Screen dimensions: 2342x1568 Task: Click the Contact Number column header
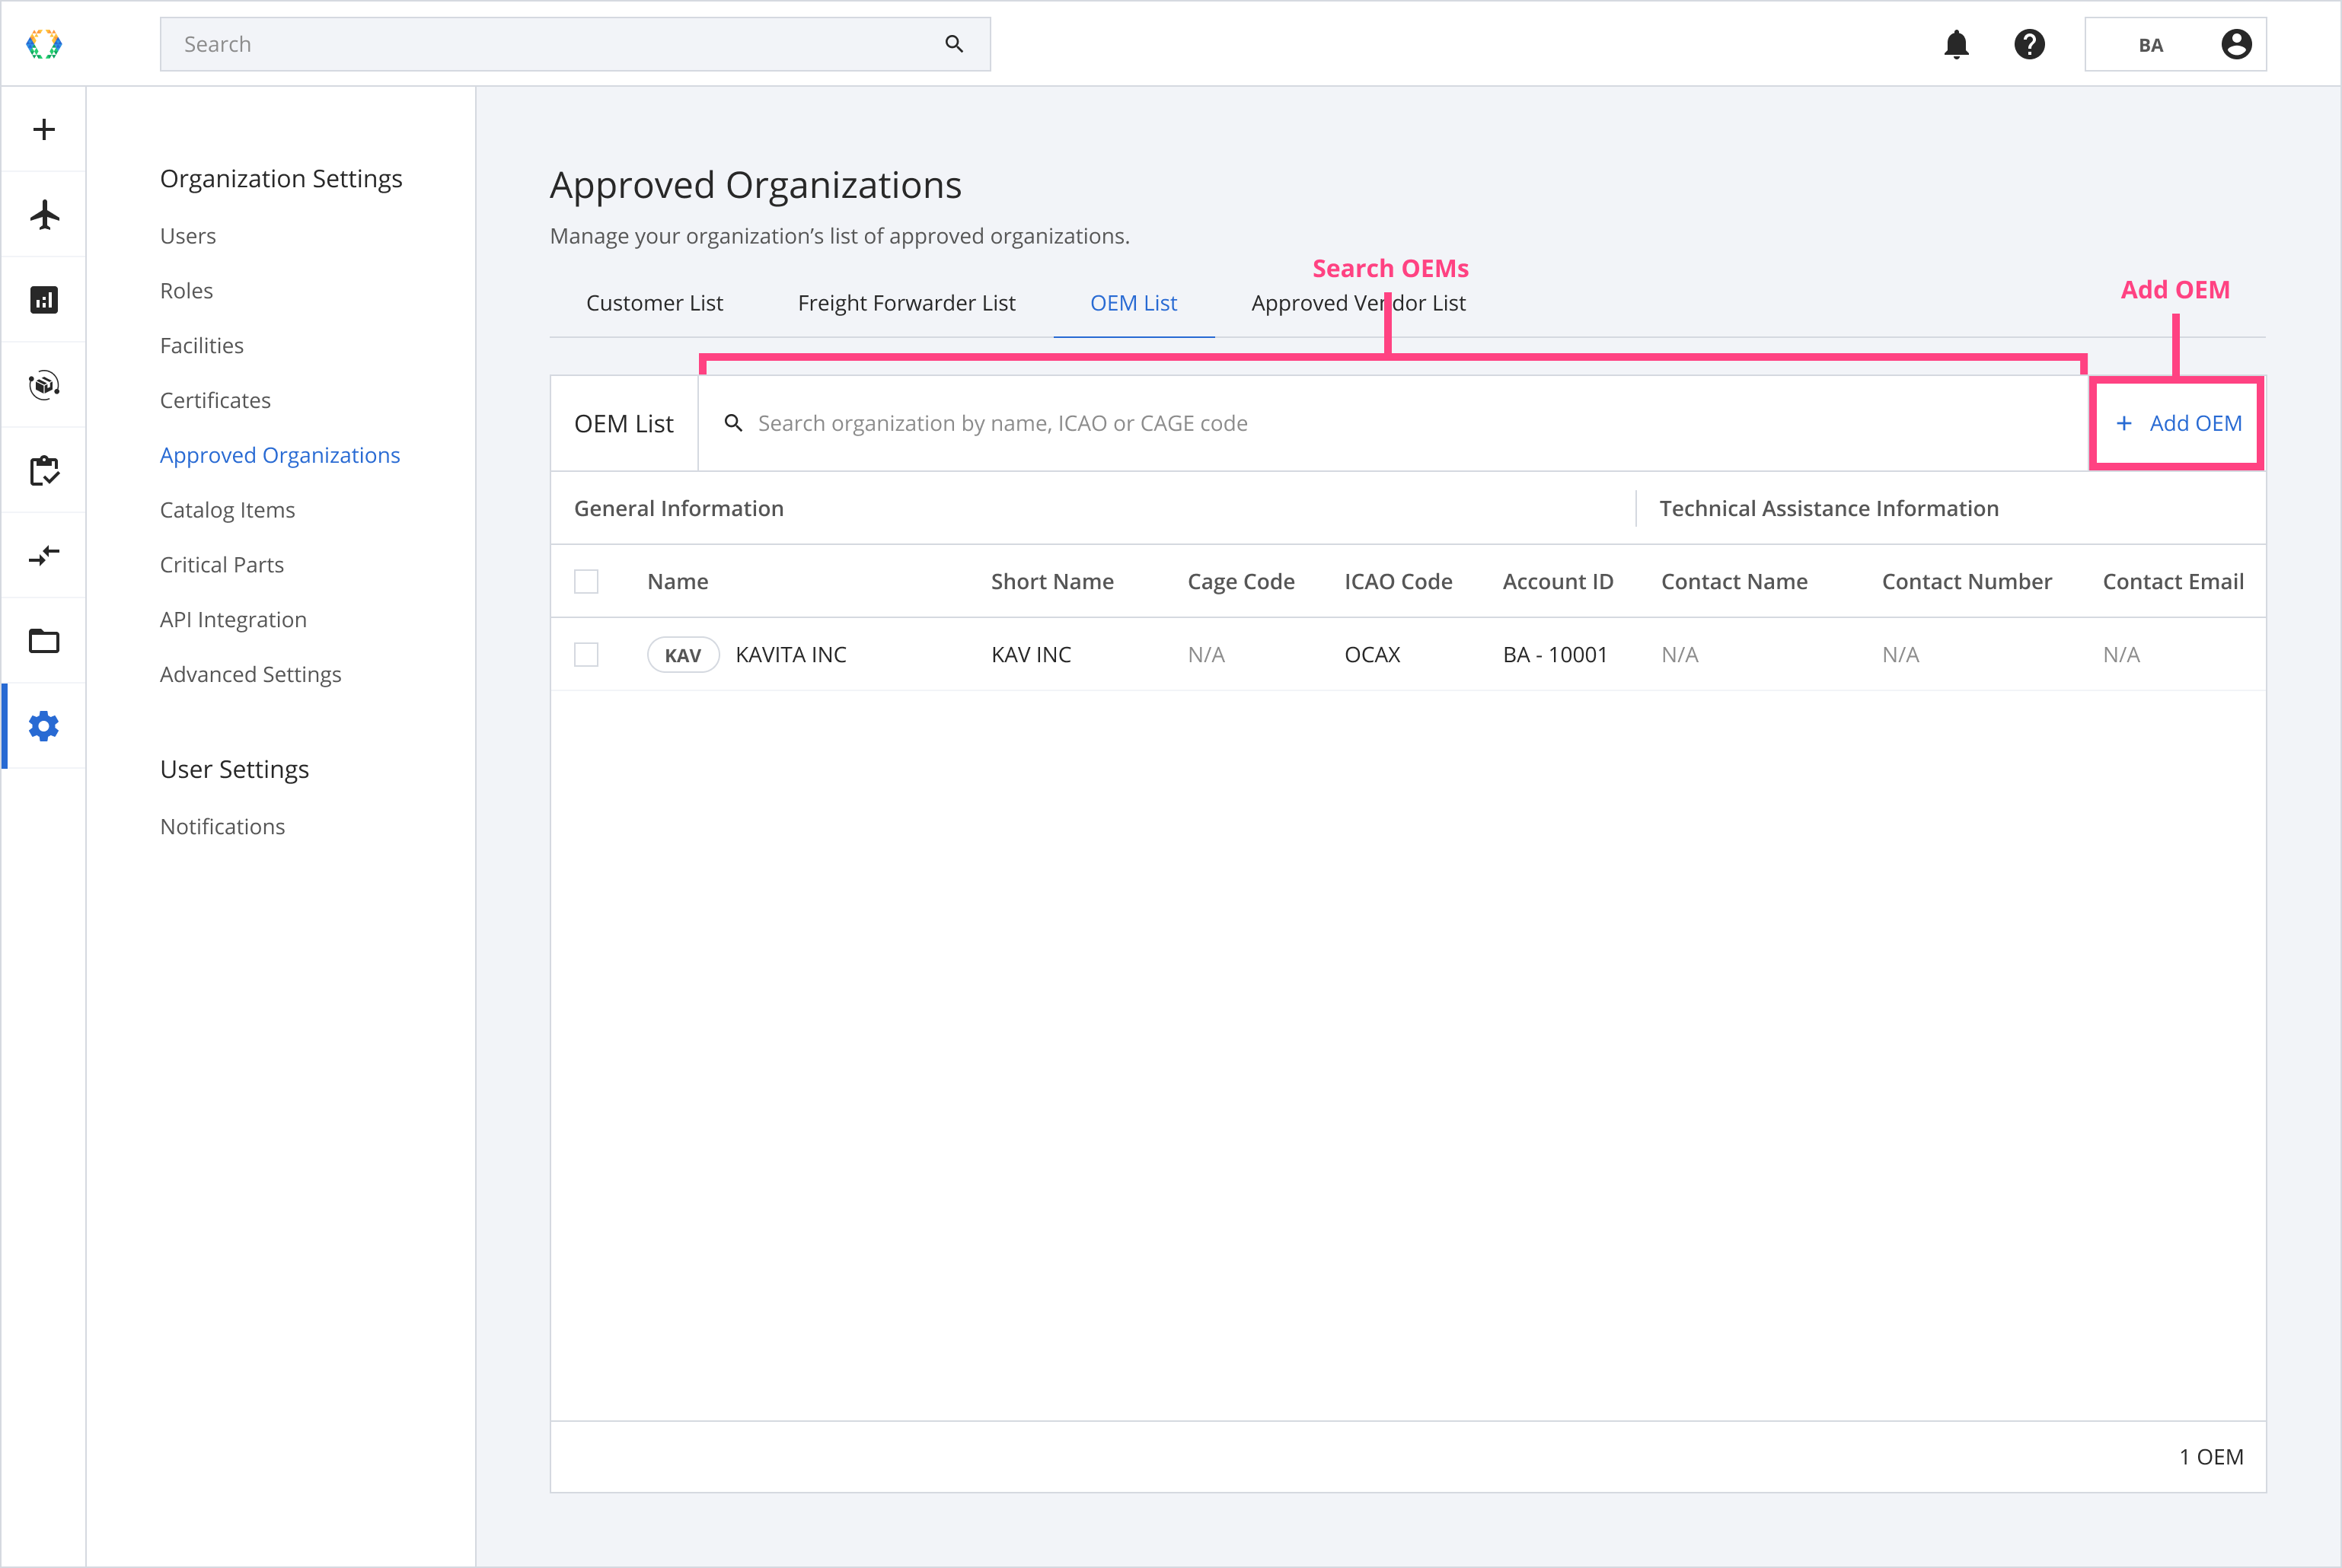coord(1966,582)
